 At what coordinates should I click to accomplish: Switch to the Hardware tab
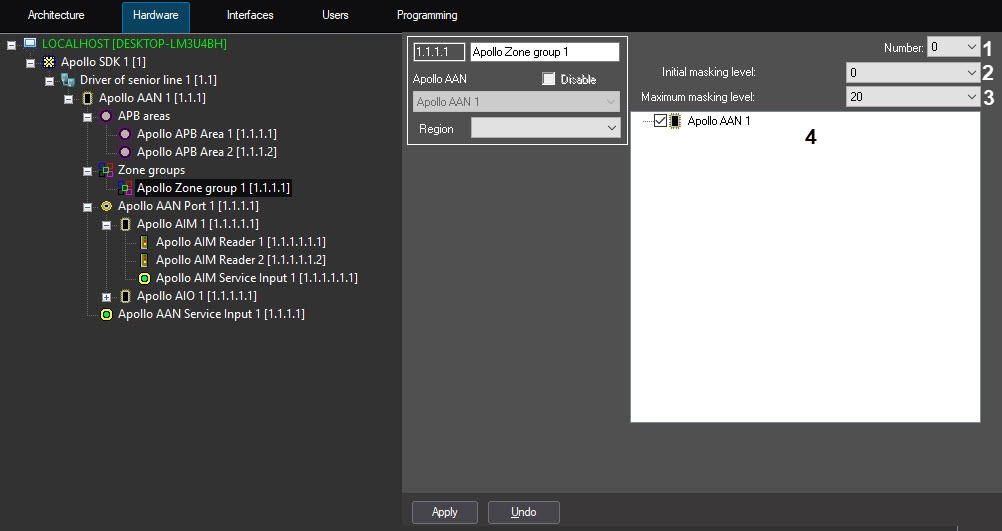(156, 16)
